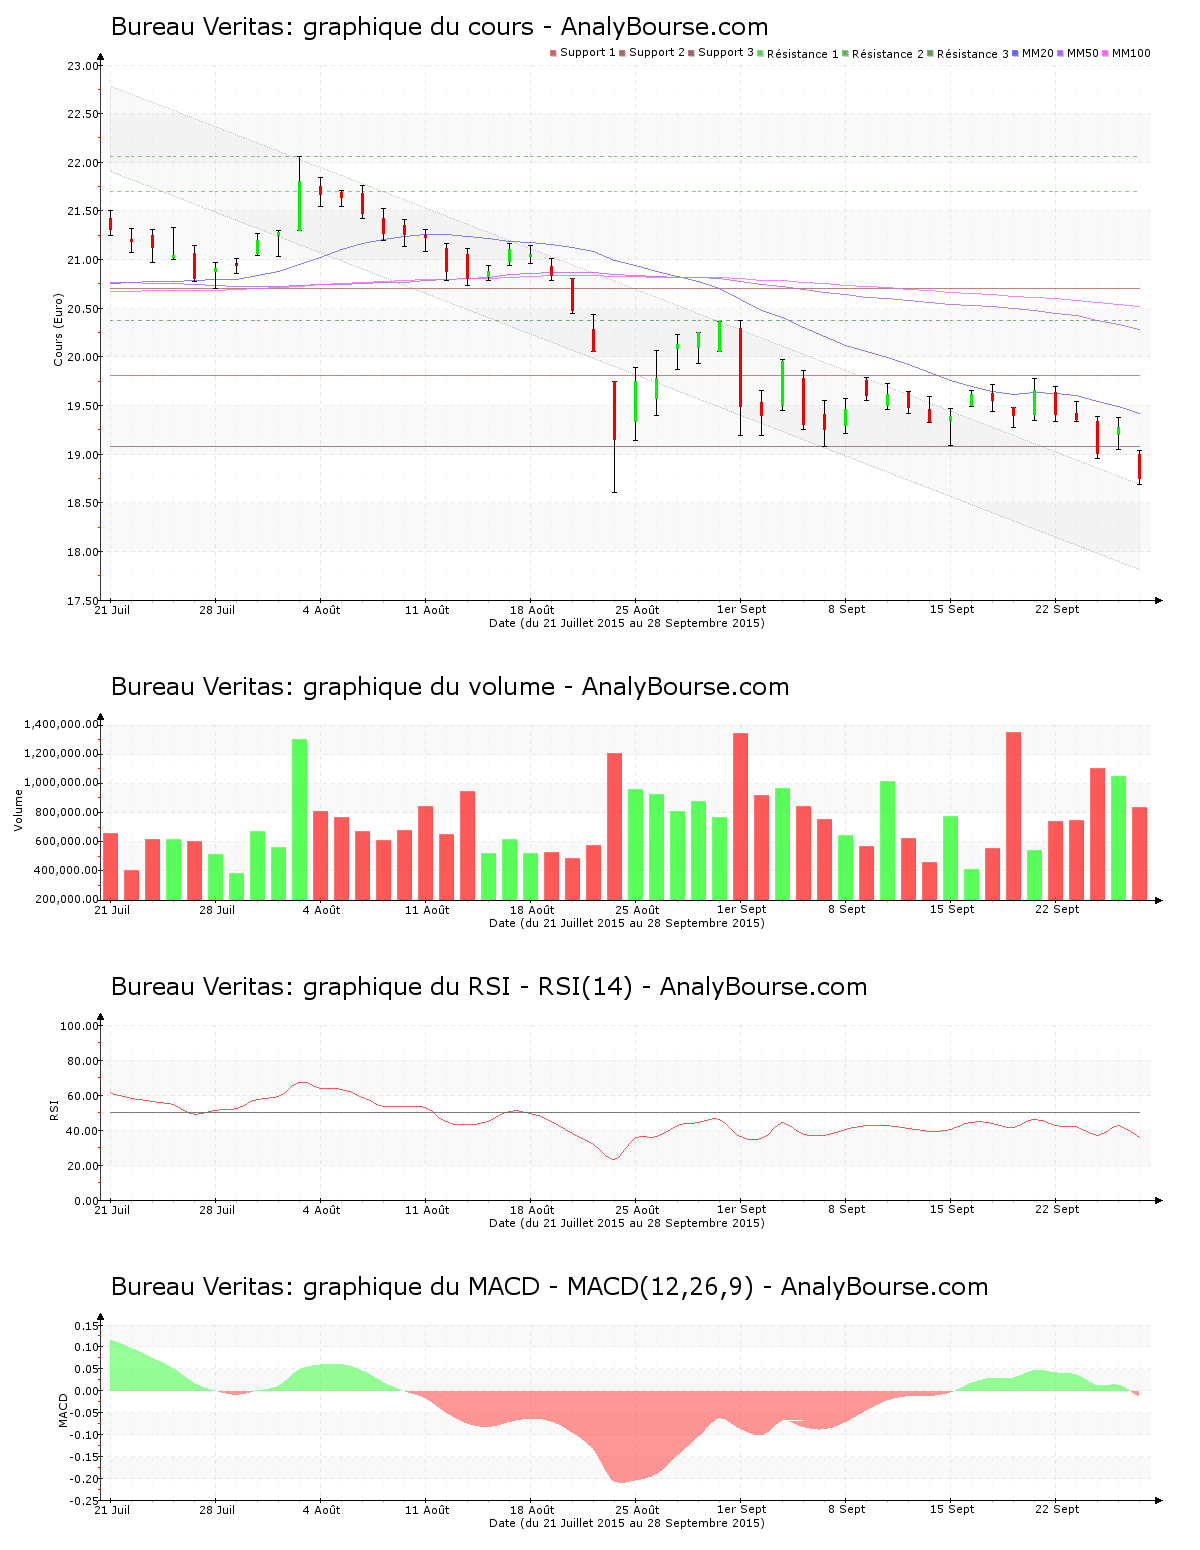The height and width of the screenshot is (1550, 1200).
Task: Click the 20.50 price axis value
Action: pos(83,309)
